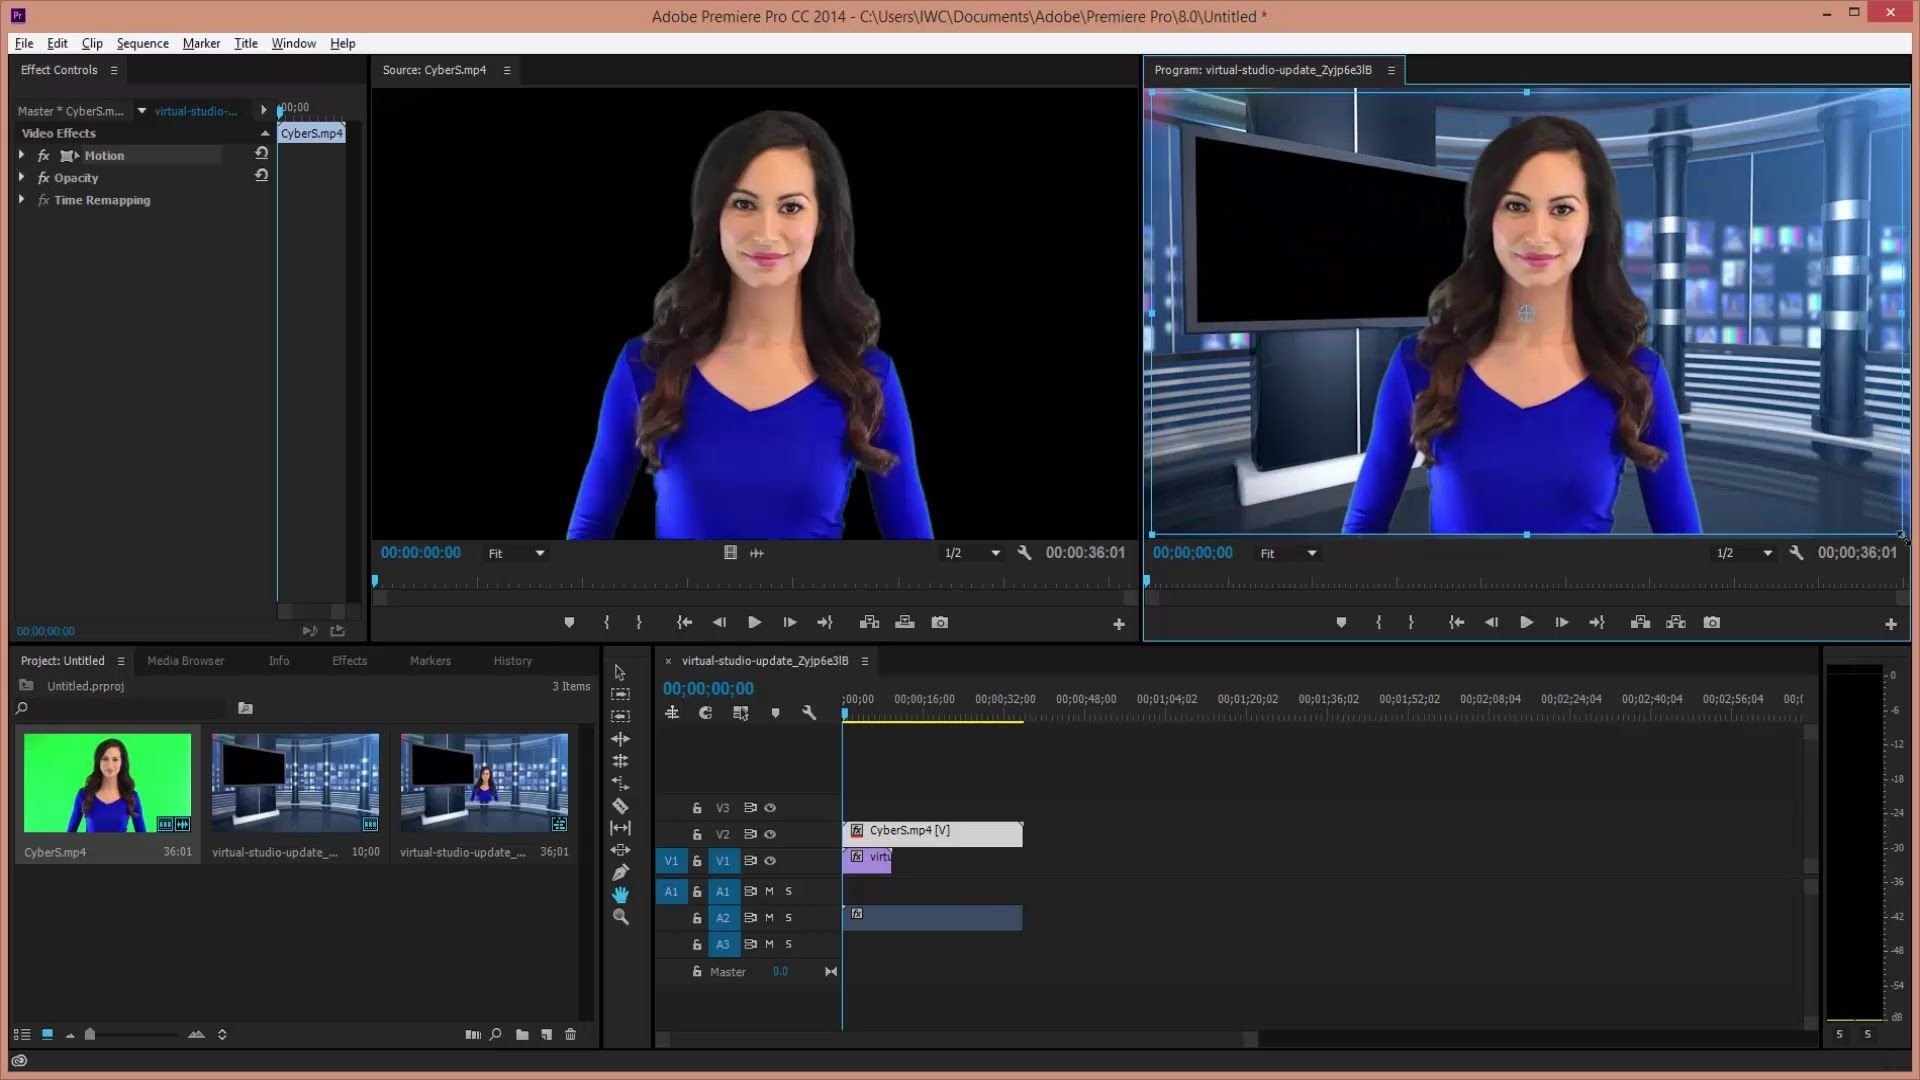Screen dimensions: 1920x1080
Task: Expand the Opacity video effect
Action: (x=21, y=177)
